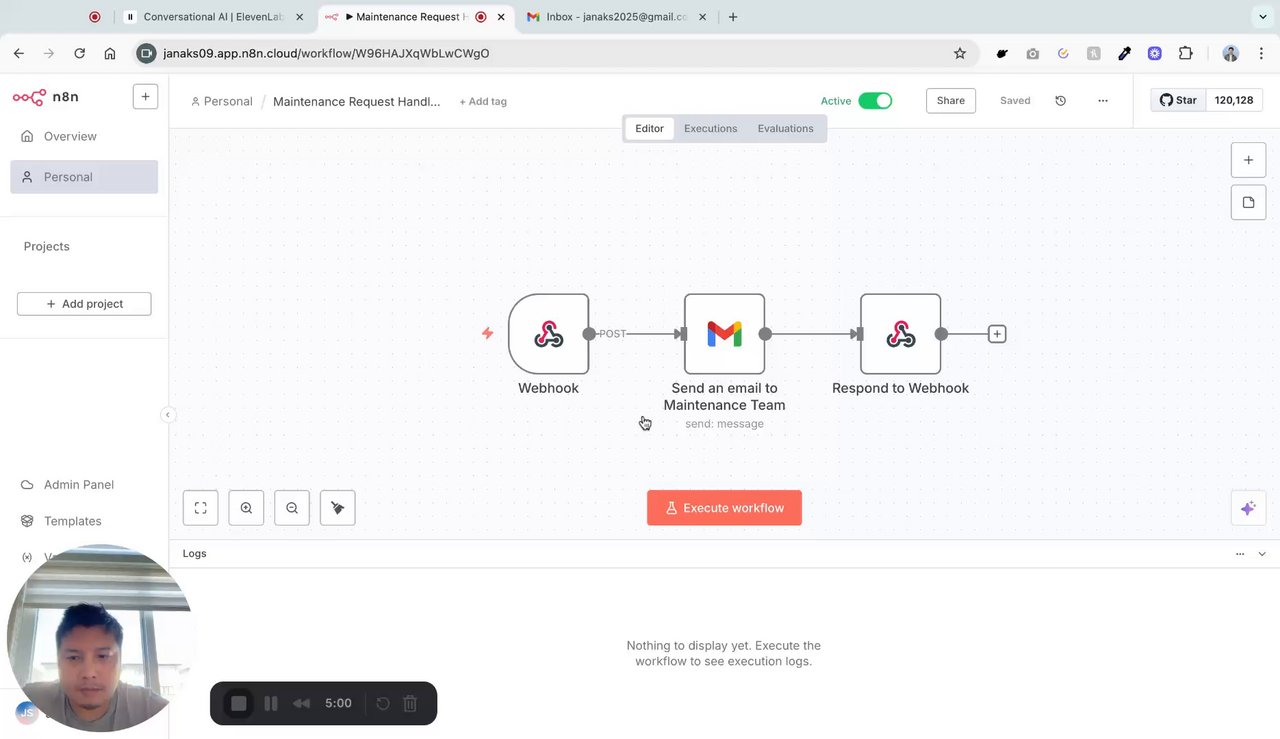This screenshot has width=1280, height=739.
Task: Bookmark this page with the star icon
Action: (x=960, y=53)
